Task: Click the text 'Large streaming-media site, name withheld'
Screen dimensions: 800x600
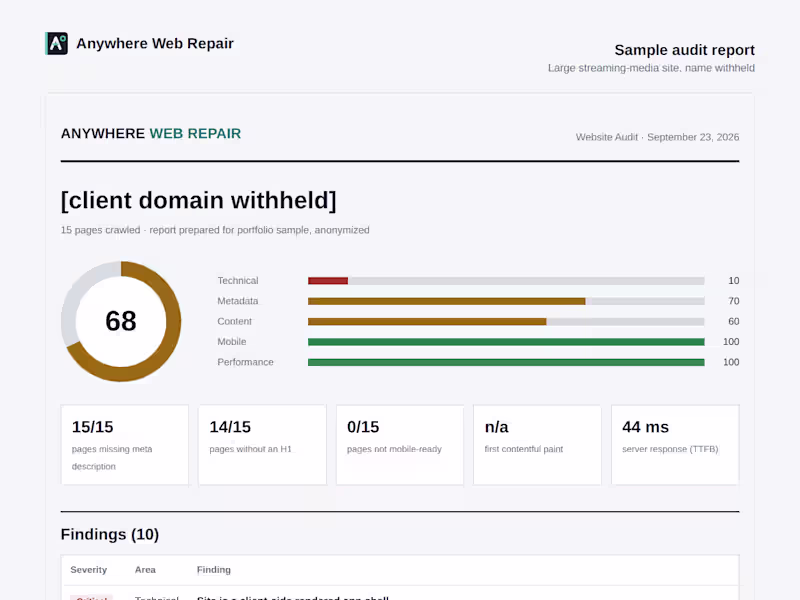Action: pyautogui.click(x=651, y=68)
